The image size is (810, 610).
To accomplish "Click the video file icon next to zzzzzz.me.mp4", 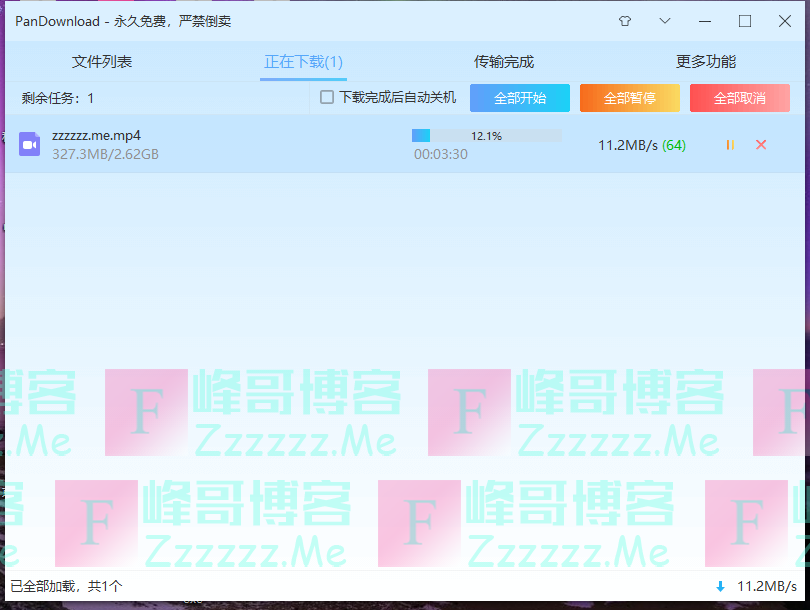I will point(28,144).
